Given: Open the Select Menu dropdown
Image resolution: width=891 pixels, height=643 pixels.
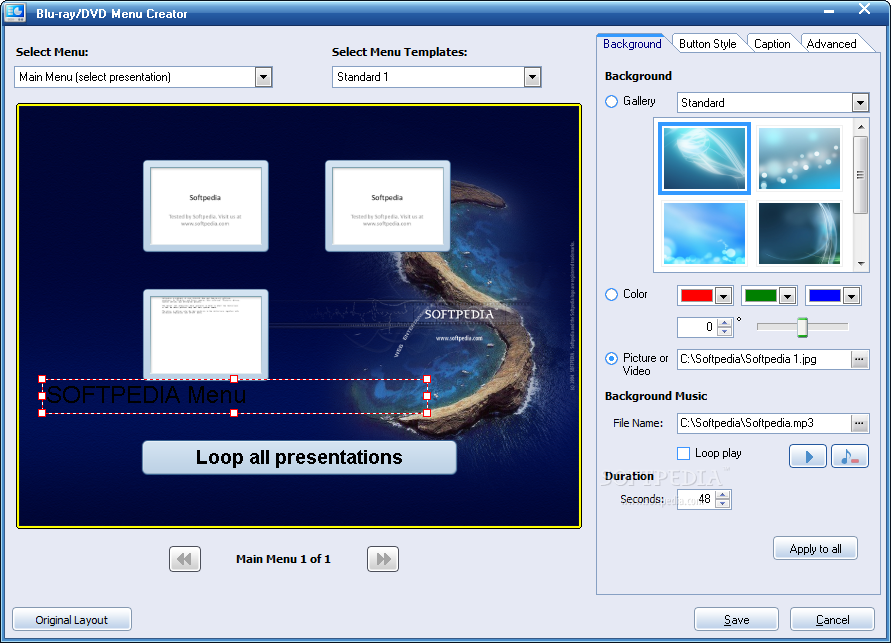Looking at the screenshot, I should 263,77.
